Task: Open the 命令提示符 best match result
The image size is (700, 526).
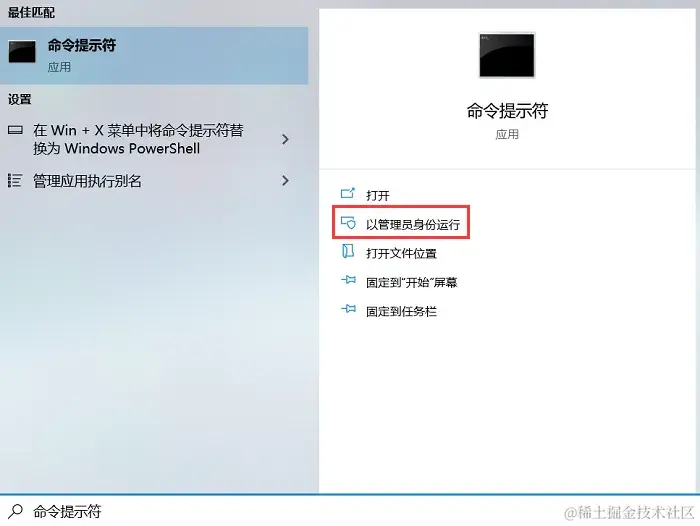Action: (x=154, y=56)
